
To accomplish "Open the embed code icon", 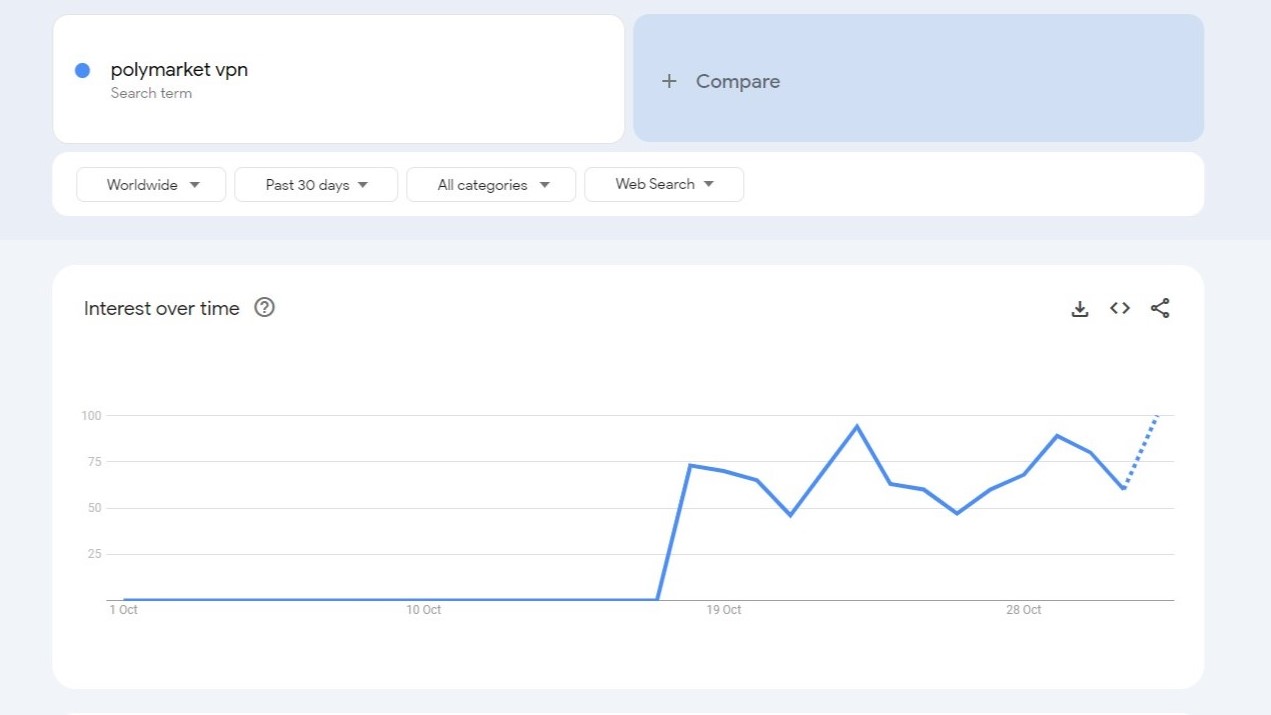I will coord(1120,308).
